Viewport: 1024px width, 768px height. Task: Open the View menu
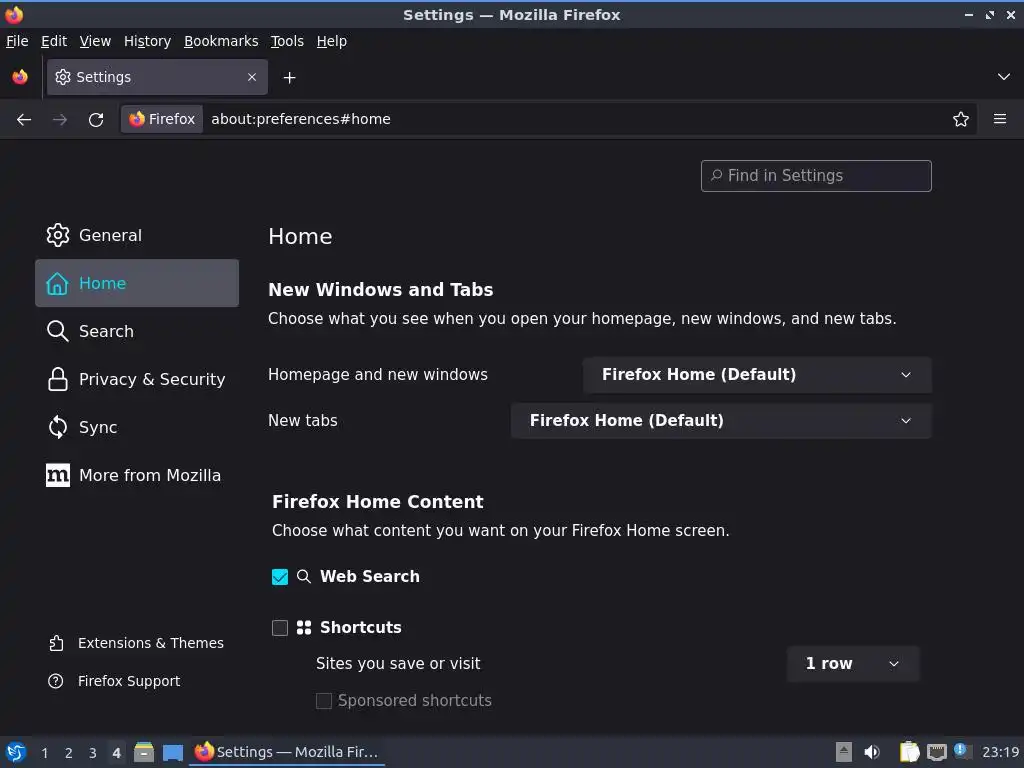click(95, 41)
